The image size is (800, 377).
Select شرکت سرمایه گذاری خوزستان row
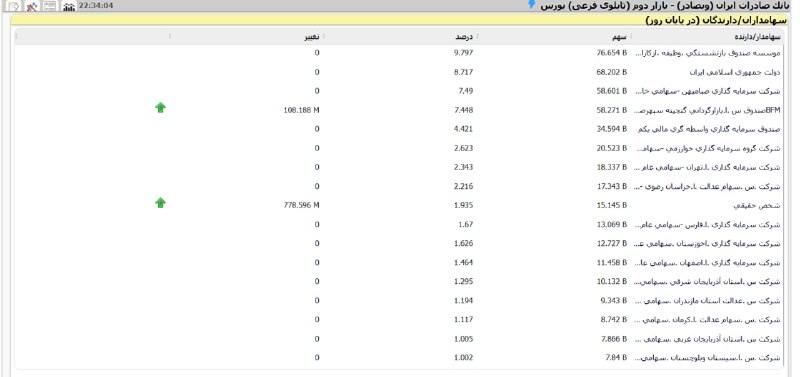tap(707, 244)
